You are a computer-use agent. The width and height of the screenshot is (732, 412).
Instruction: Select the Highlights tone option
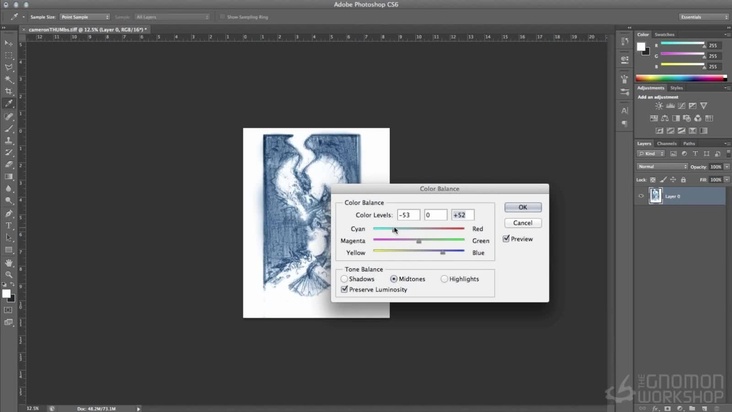pyautogui.click(x=444, y=279)
